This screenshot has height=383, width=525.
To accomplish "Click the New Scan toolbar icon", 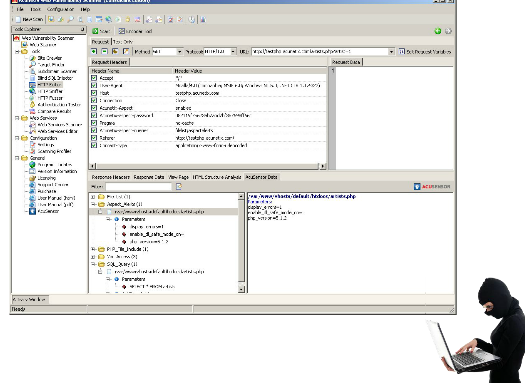I will (29, 20).
